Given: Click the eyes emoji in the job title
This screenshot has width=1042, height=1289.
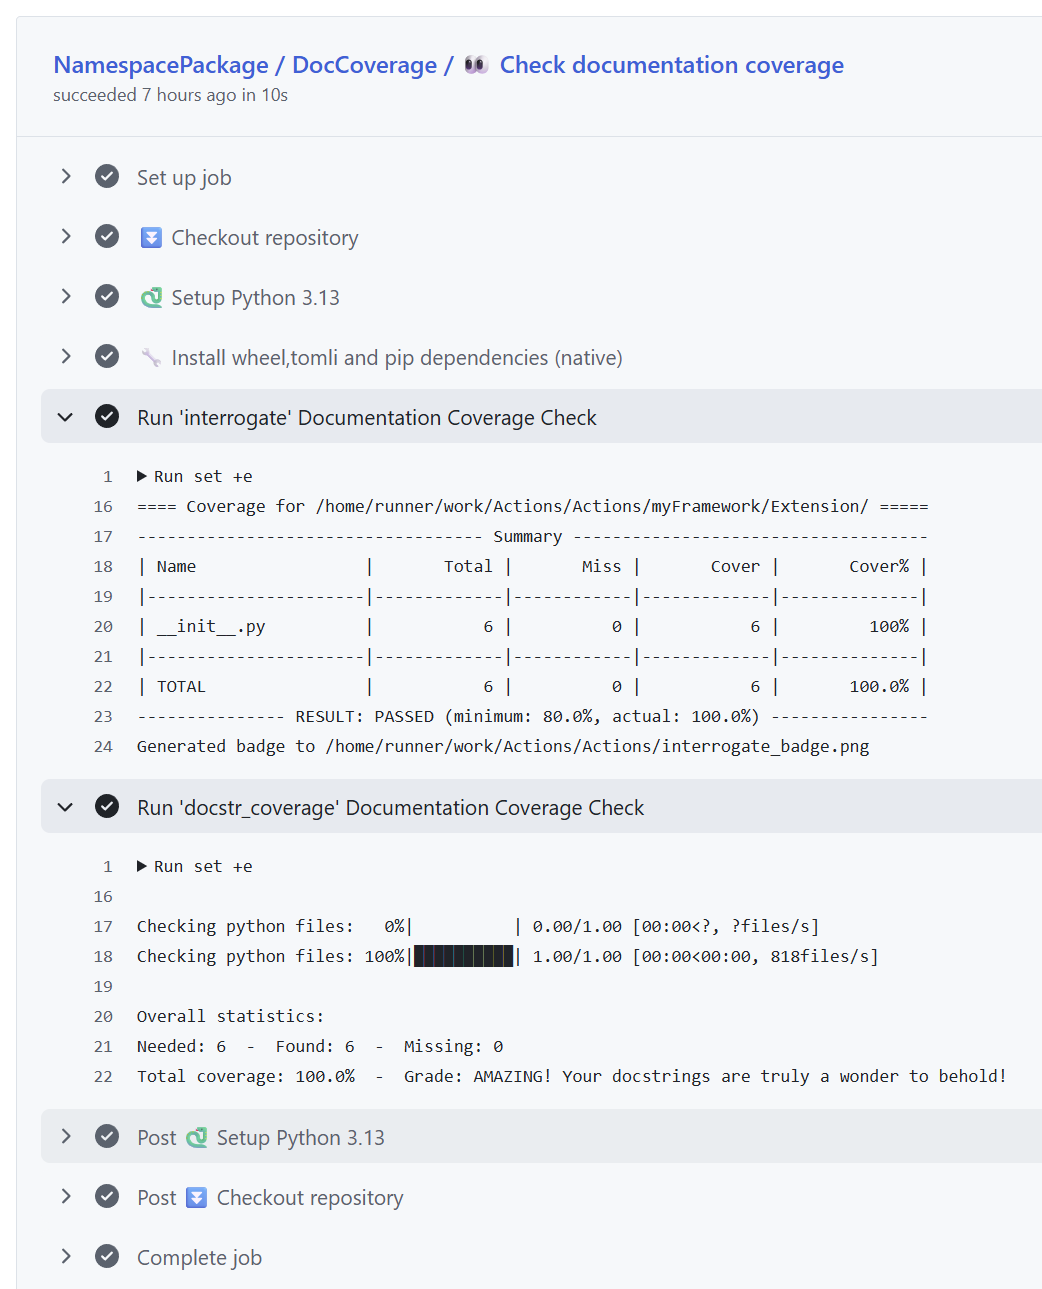Looking at the screenshot, I should pyautogui.click(x=476, y=65).
